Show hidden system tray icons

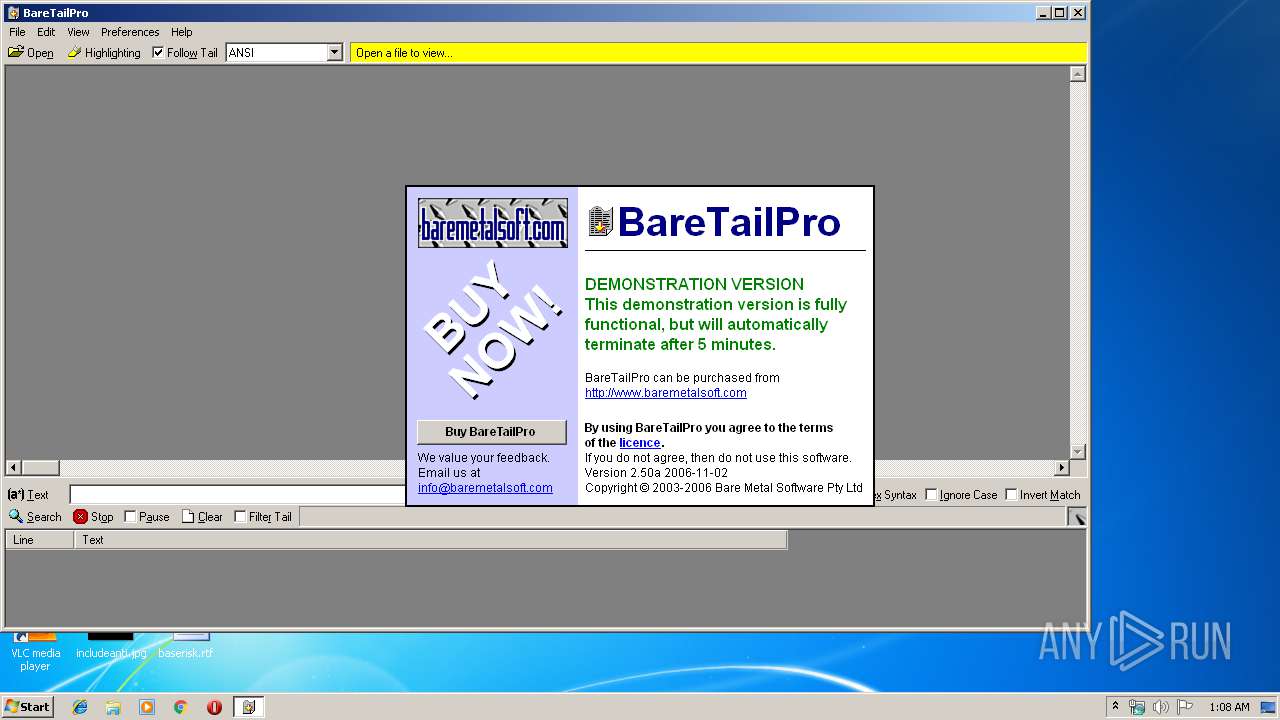(x=1115, y=707)
